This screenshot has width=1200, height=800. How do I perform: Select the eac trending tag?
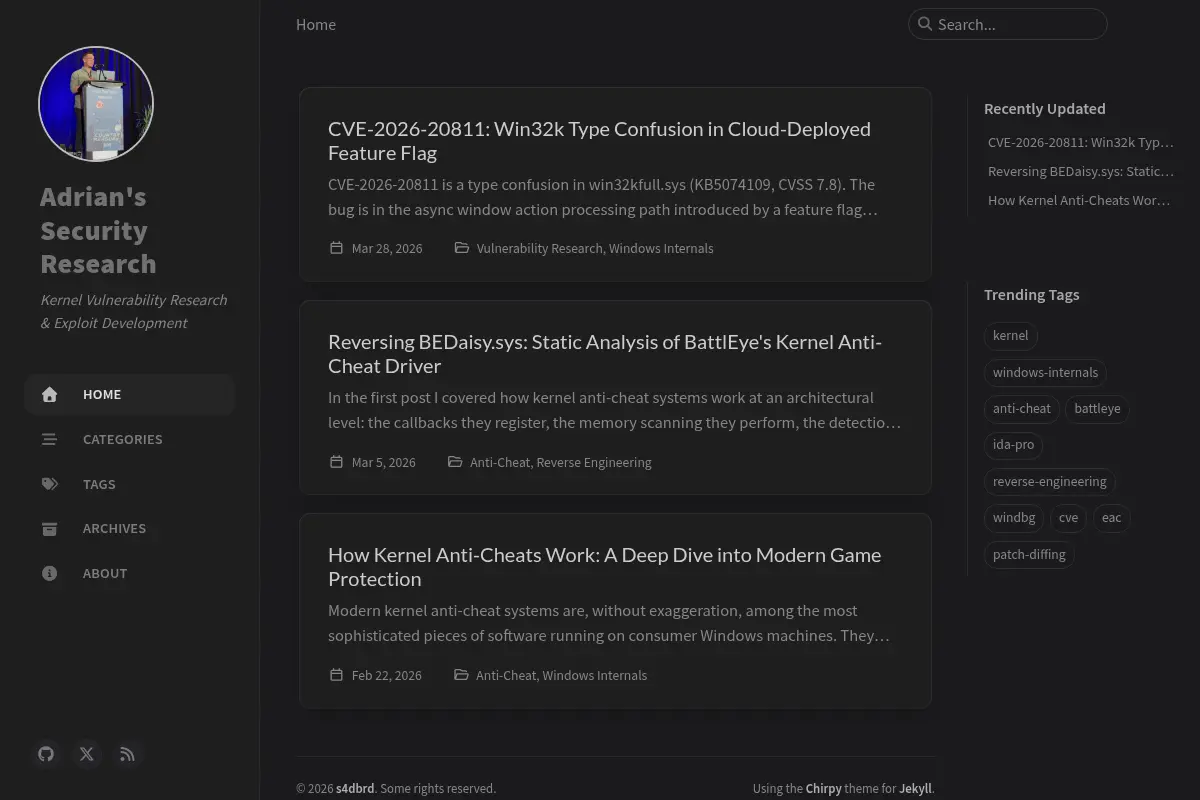(1111, 518)
